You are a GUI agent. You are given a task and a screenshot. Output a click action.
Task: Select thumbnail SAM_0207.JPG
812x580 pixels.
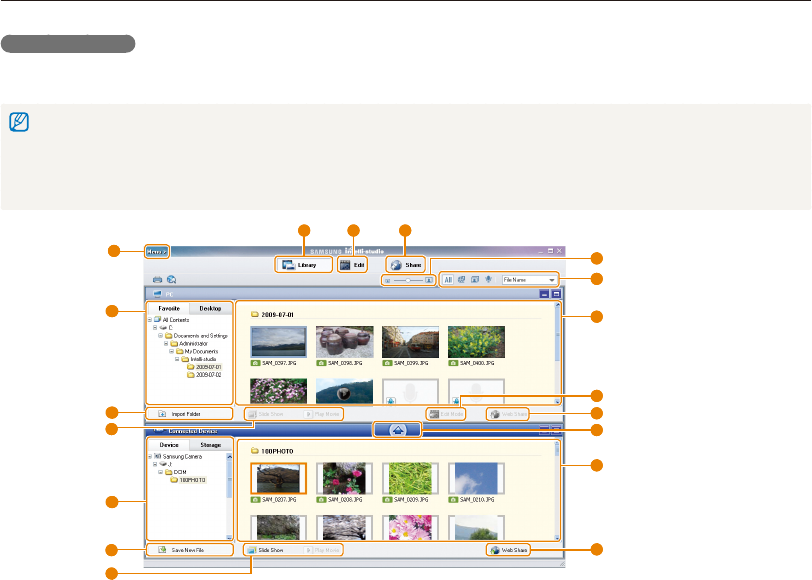pos(278,478)
